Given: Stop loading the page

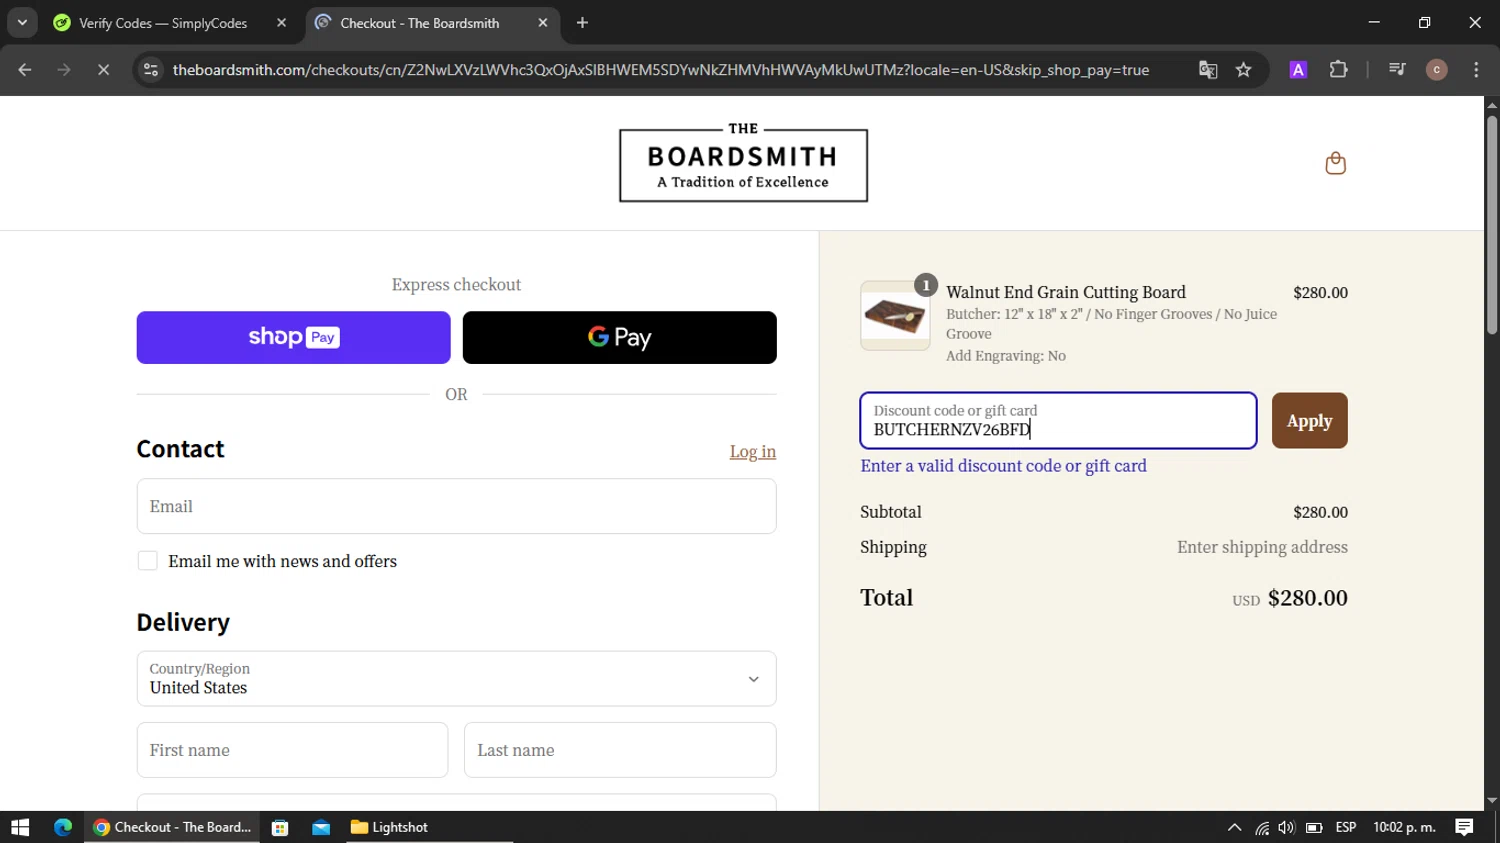Looking at the screenshot, I should coord(103,70).
